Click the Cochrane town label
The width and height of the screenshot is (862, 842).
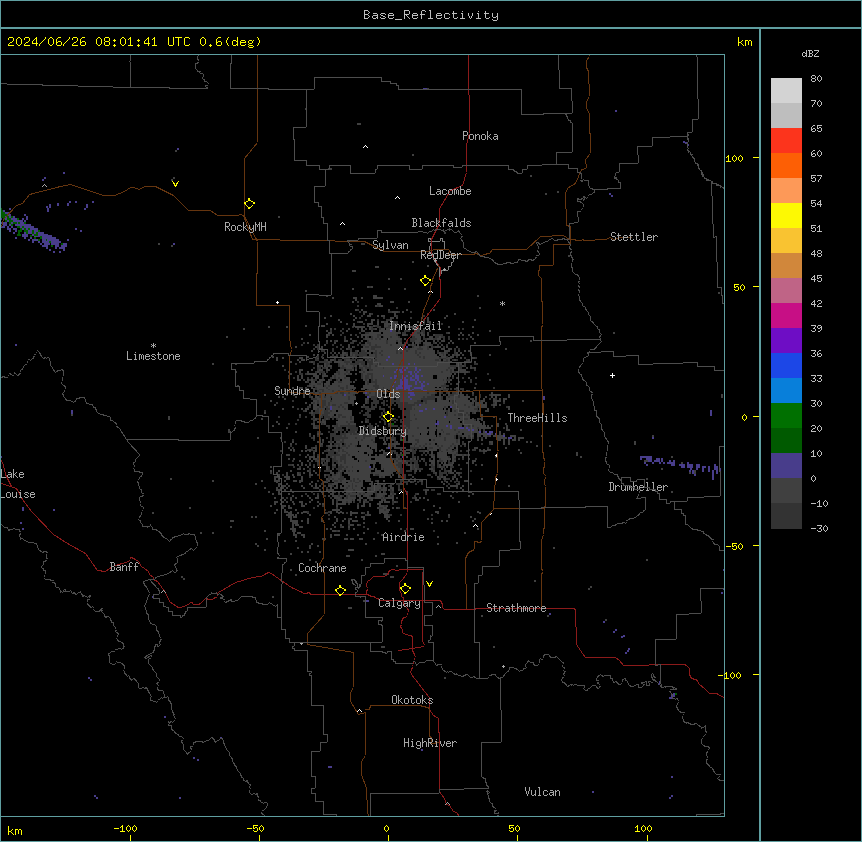click(322, 568)
